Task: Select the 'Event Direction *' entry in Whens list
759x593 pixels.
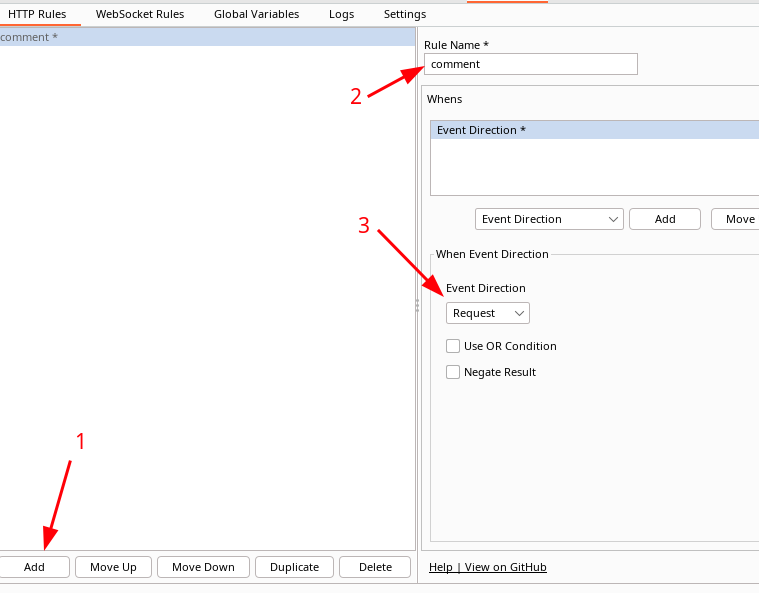Action: click(594, 130)
